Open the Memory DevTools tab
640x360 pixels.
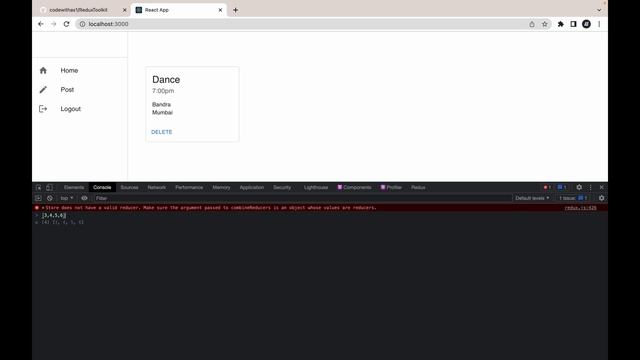(221, 187)
